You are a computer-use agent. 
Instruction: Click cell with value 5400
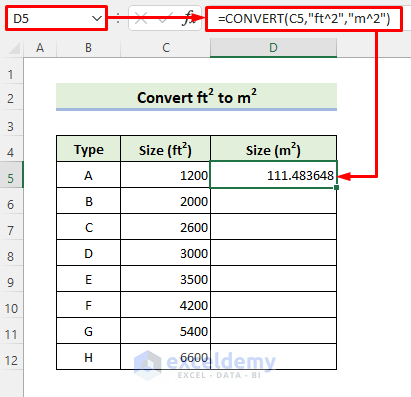tap(165, 331)
